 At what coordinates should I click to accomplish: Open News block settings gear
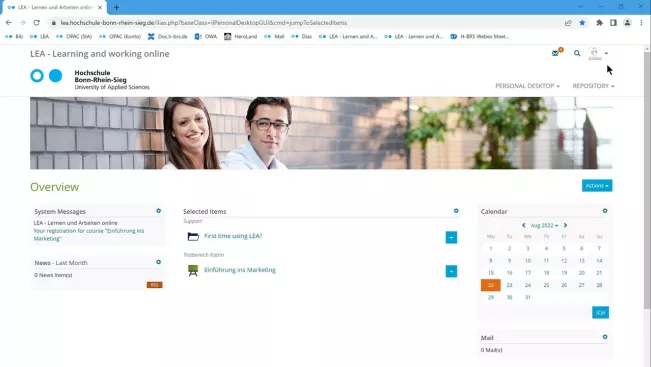point(159,262)
